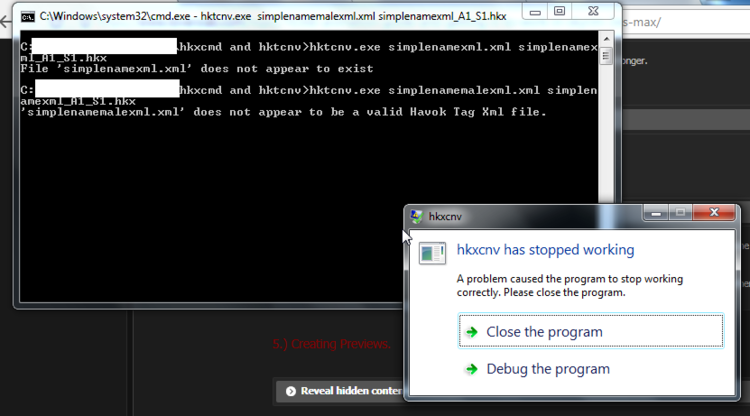Click the green arrow beside Debug the program
Screen dimensions: 750x416
(472, 369)
